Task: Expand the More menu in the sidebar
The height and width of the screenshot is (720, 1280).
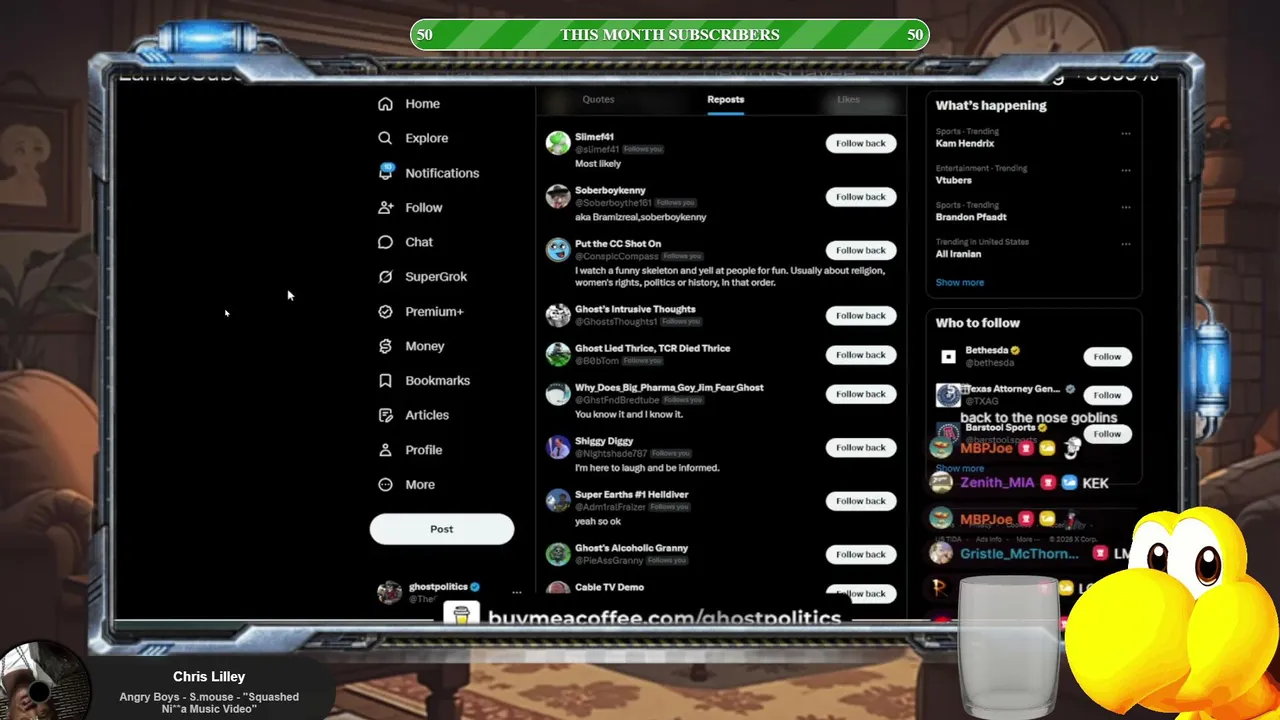Action: pos(385,485)
